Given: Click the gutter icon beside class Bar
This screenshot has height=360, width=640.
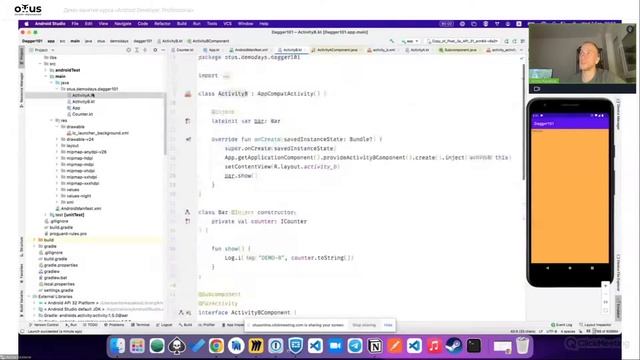Looking at the screenshot, I should click(x=187, y=212).
